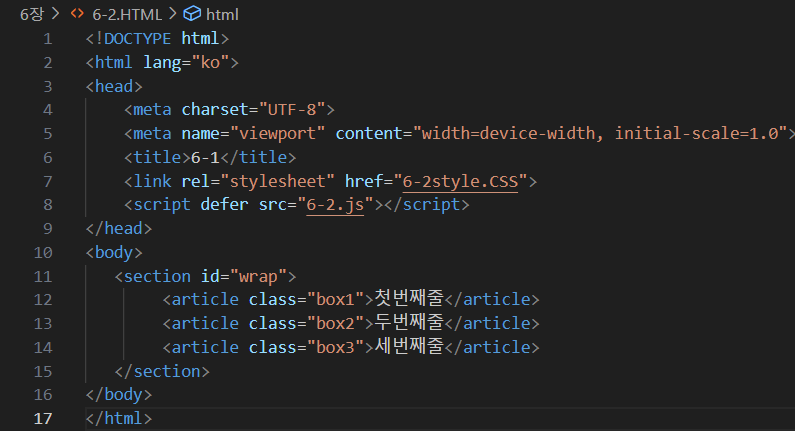Screen dimensions: 795x431
Task: Click the closing section tag
Action: 162,371
